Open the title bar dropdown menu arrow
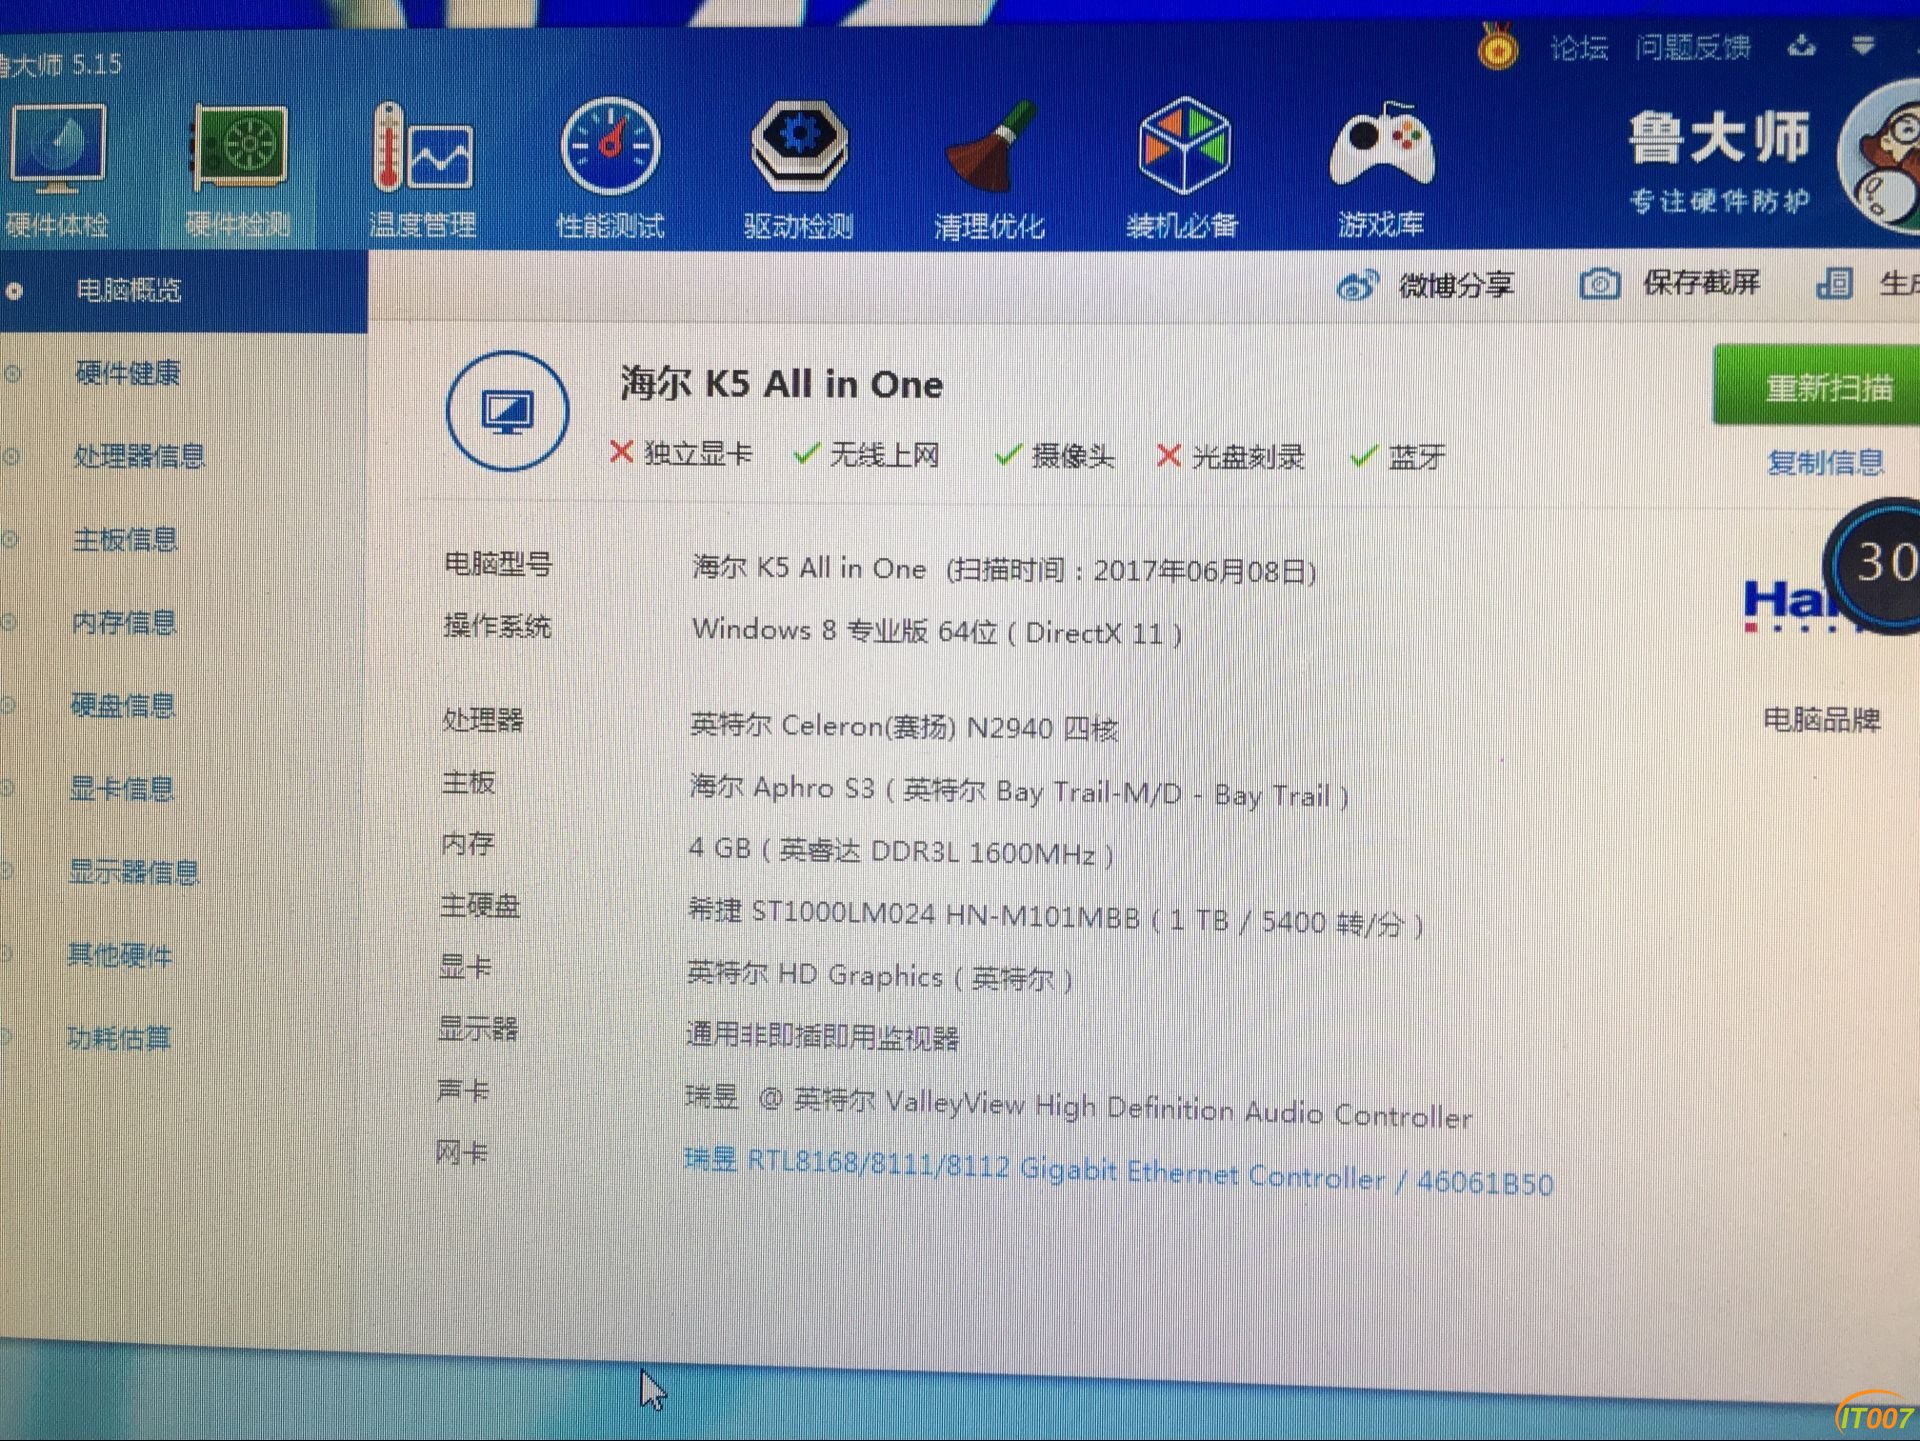The width and height of the screenshot is (1920, 1441). [1863, 46]
